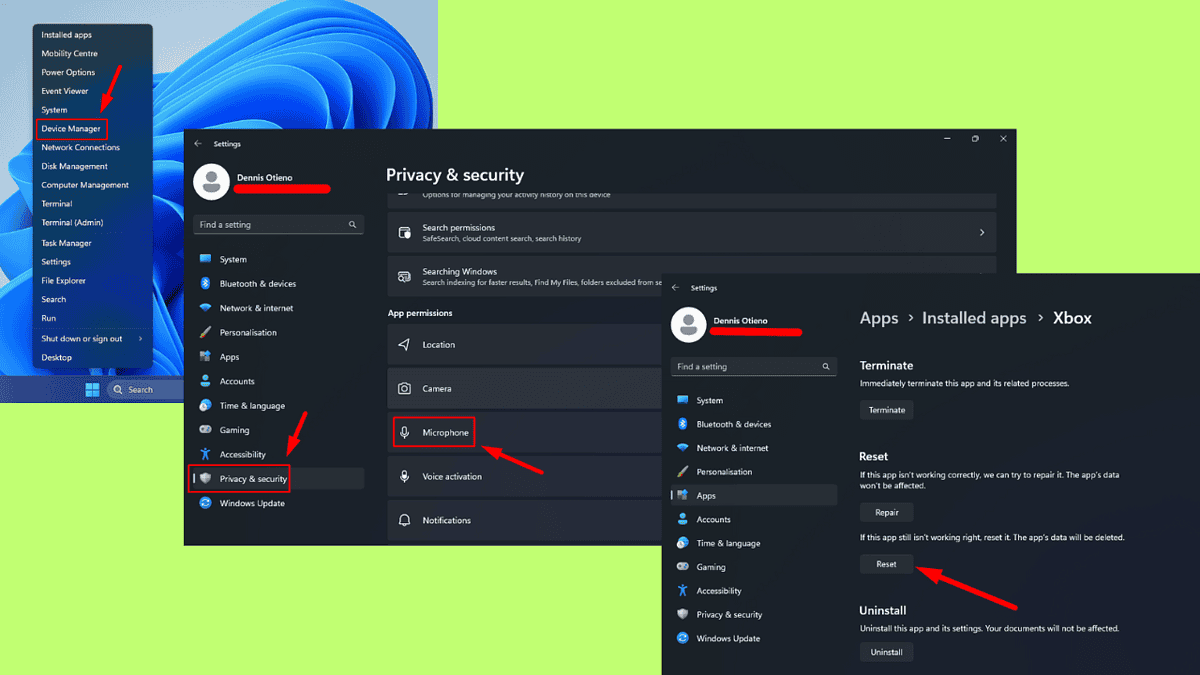Choose Desktop in the Win+X menu

(56, 357)
